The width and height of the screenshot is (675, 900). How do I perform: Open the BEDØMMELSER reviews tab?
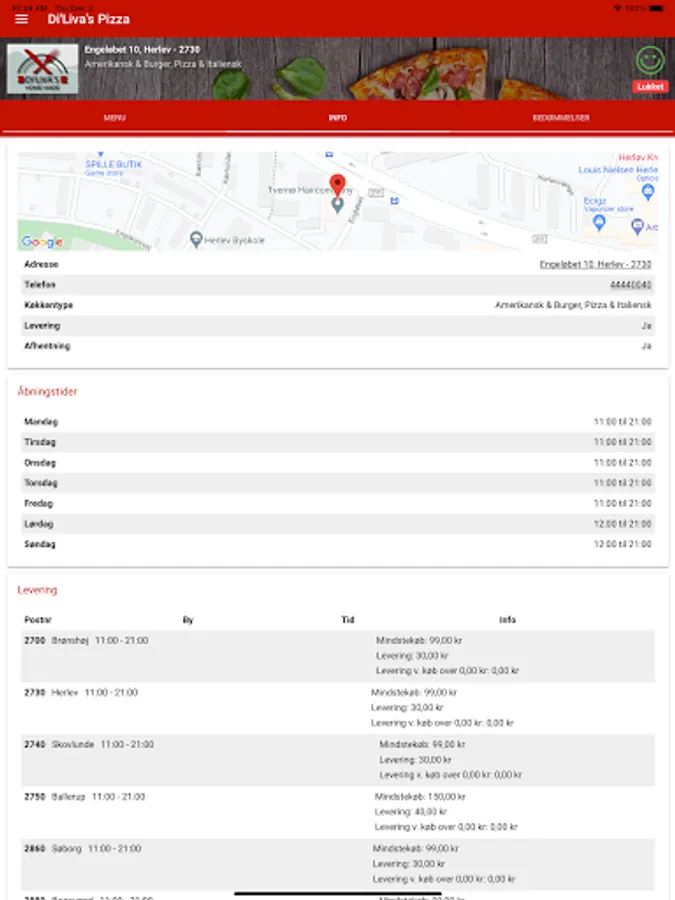coord(561,118)
